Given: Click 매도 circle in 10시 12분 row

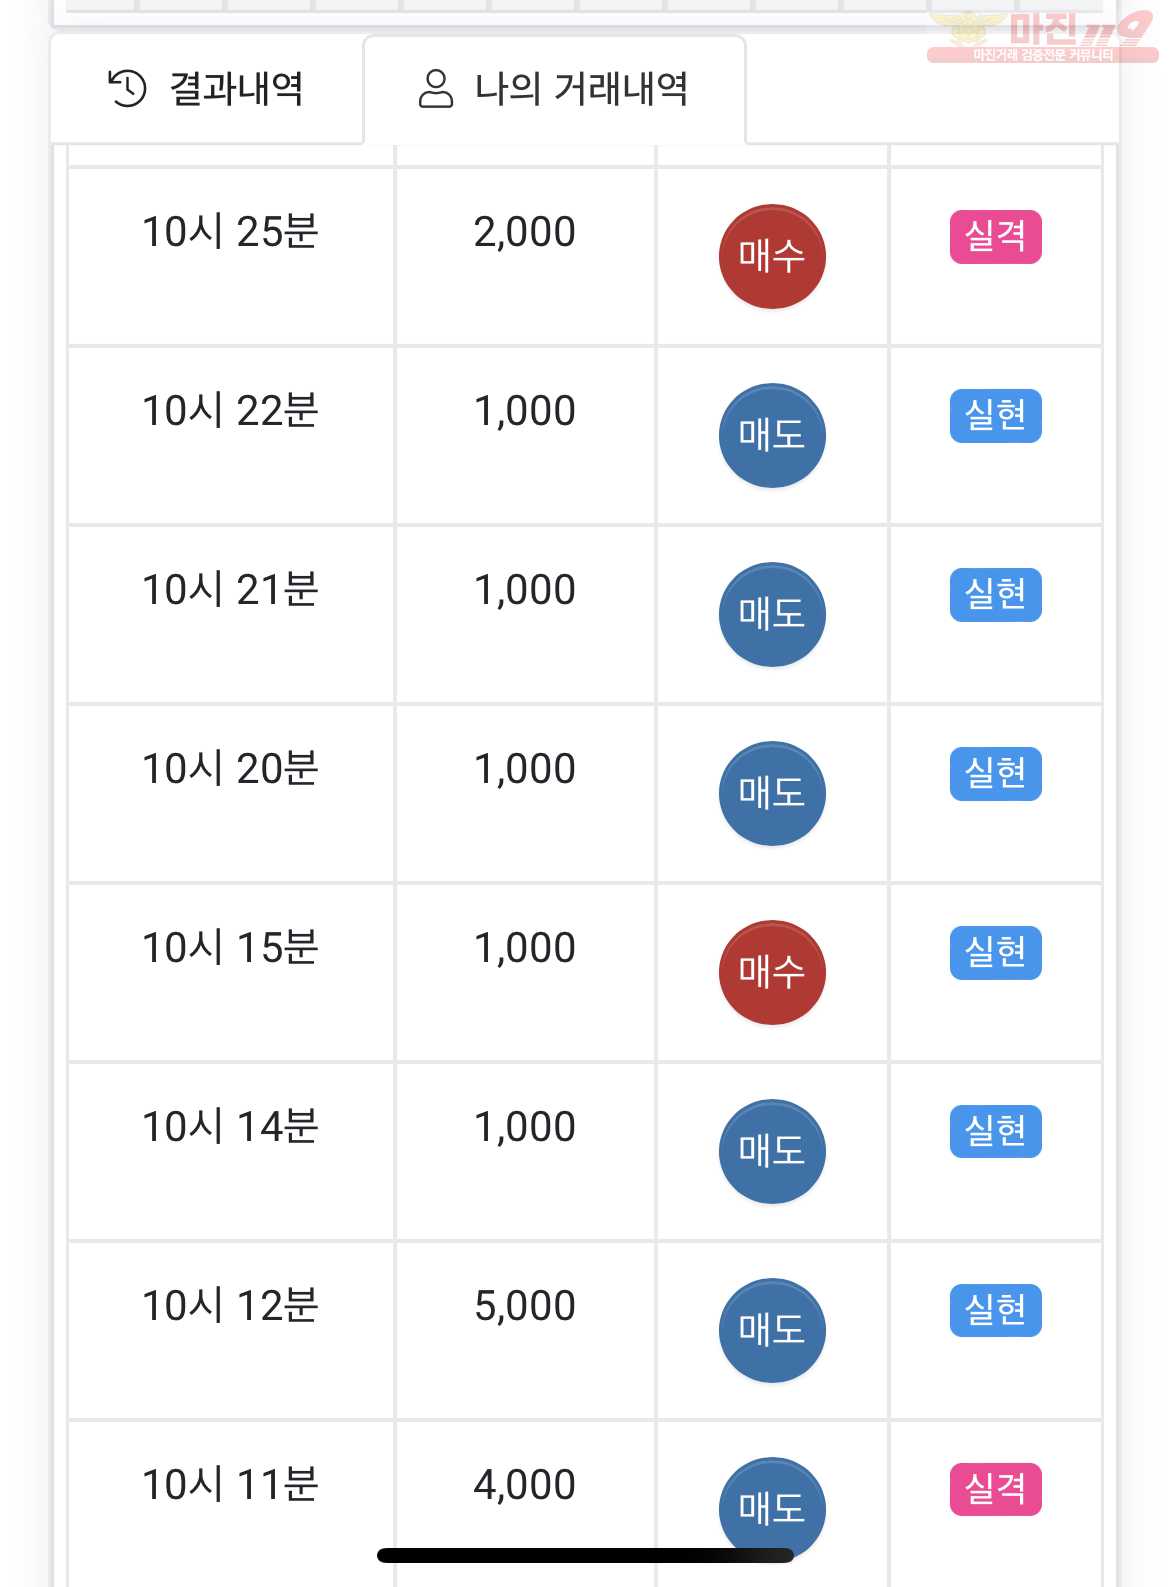Looking at the screenshot, I should pos(772,1331).
